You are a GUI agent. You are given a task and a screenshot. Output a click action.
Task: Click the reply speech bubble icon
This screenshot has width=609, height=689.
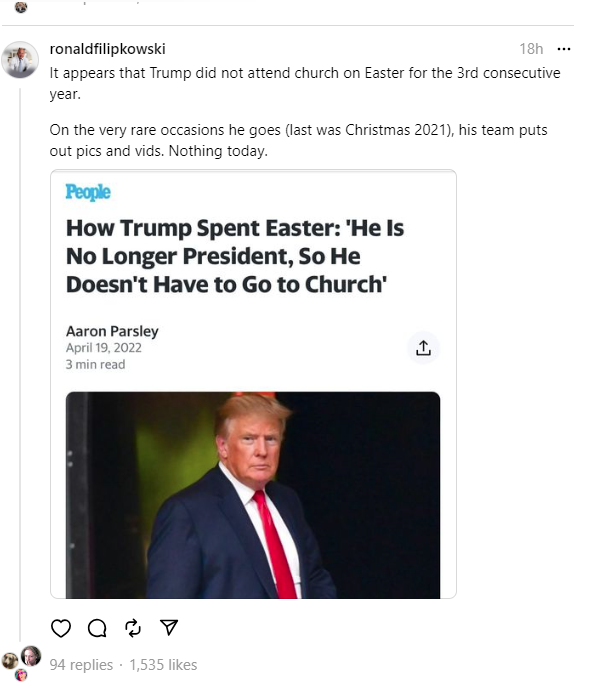coord(97,628)
